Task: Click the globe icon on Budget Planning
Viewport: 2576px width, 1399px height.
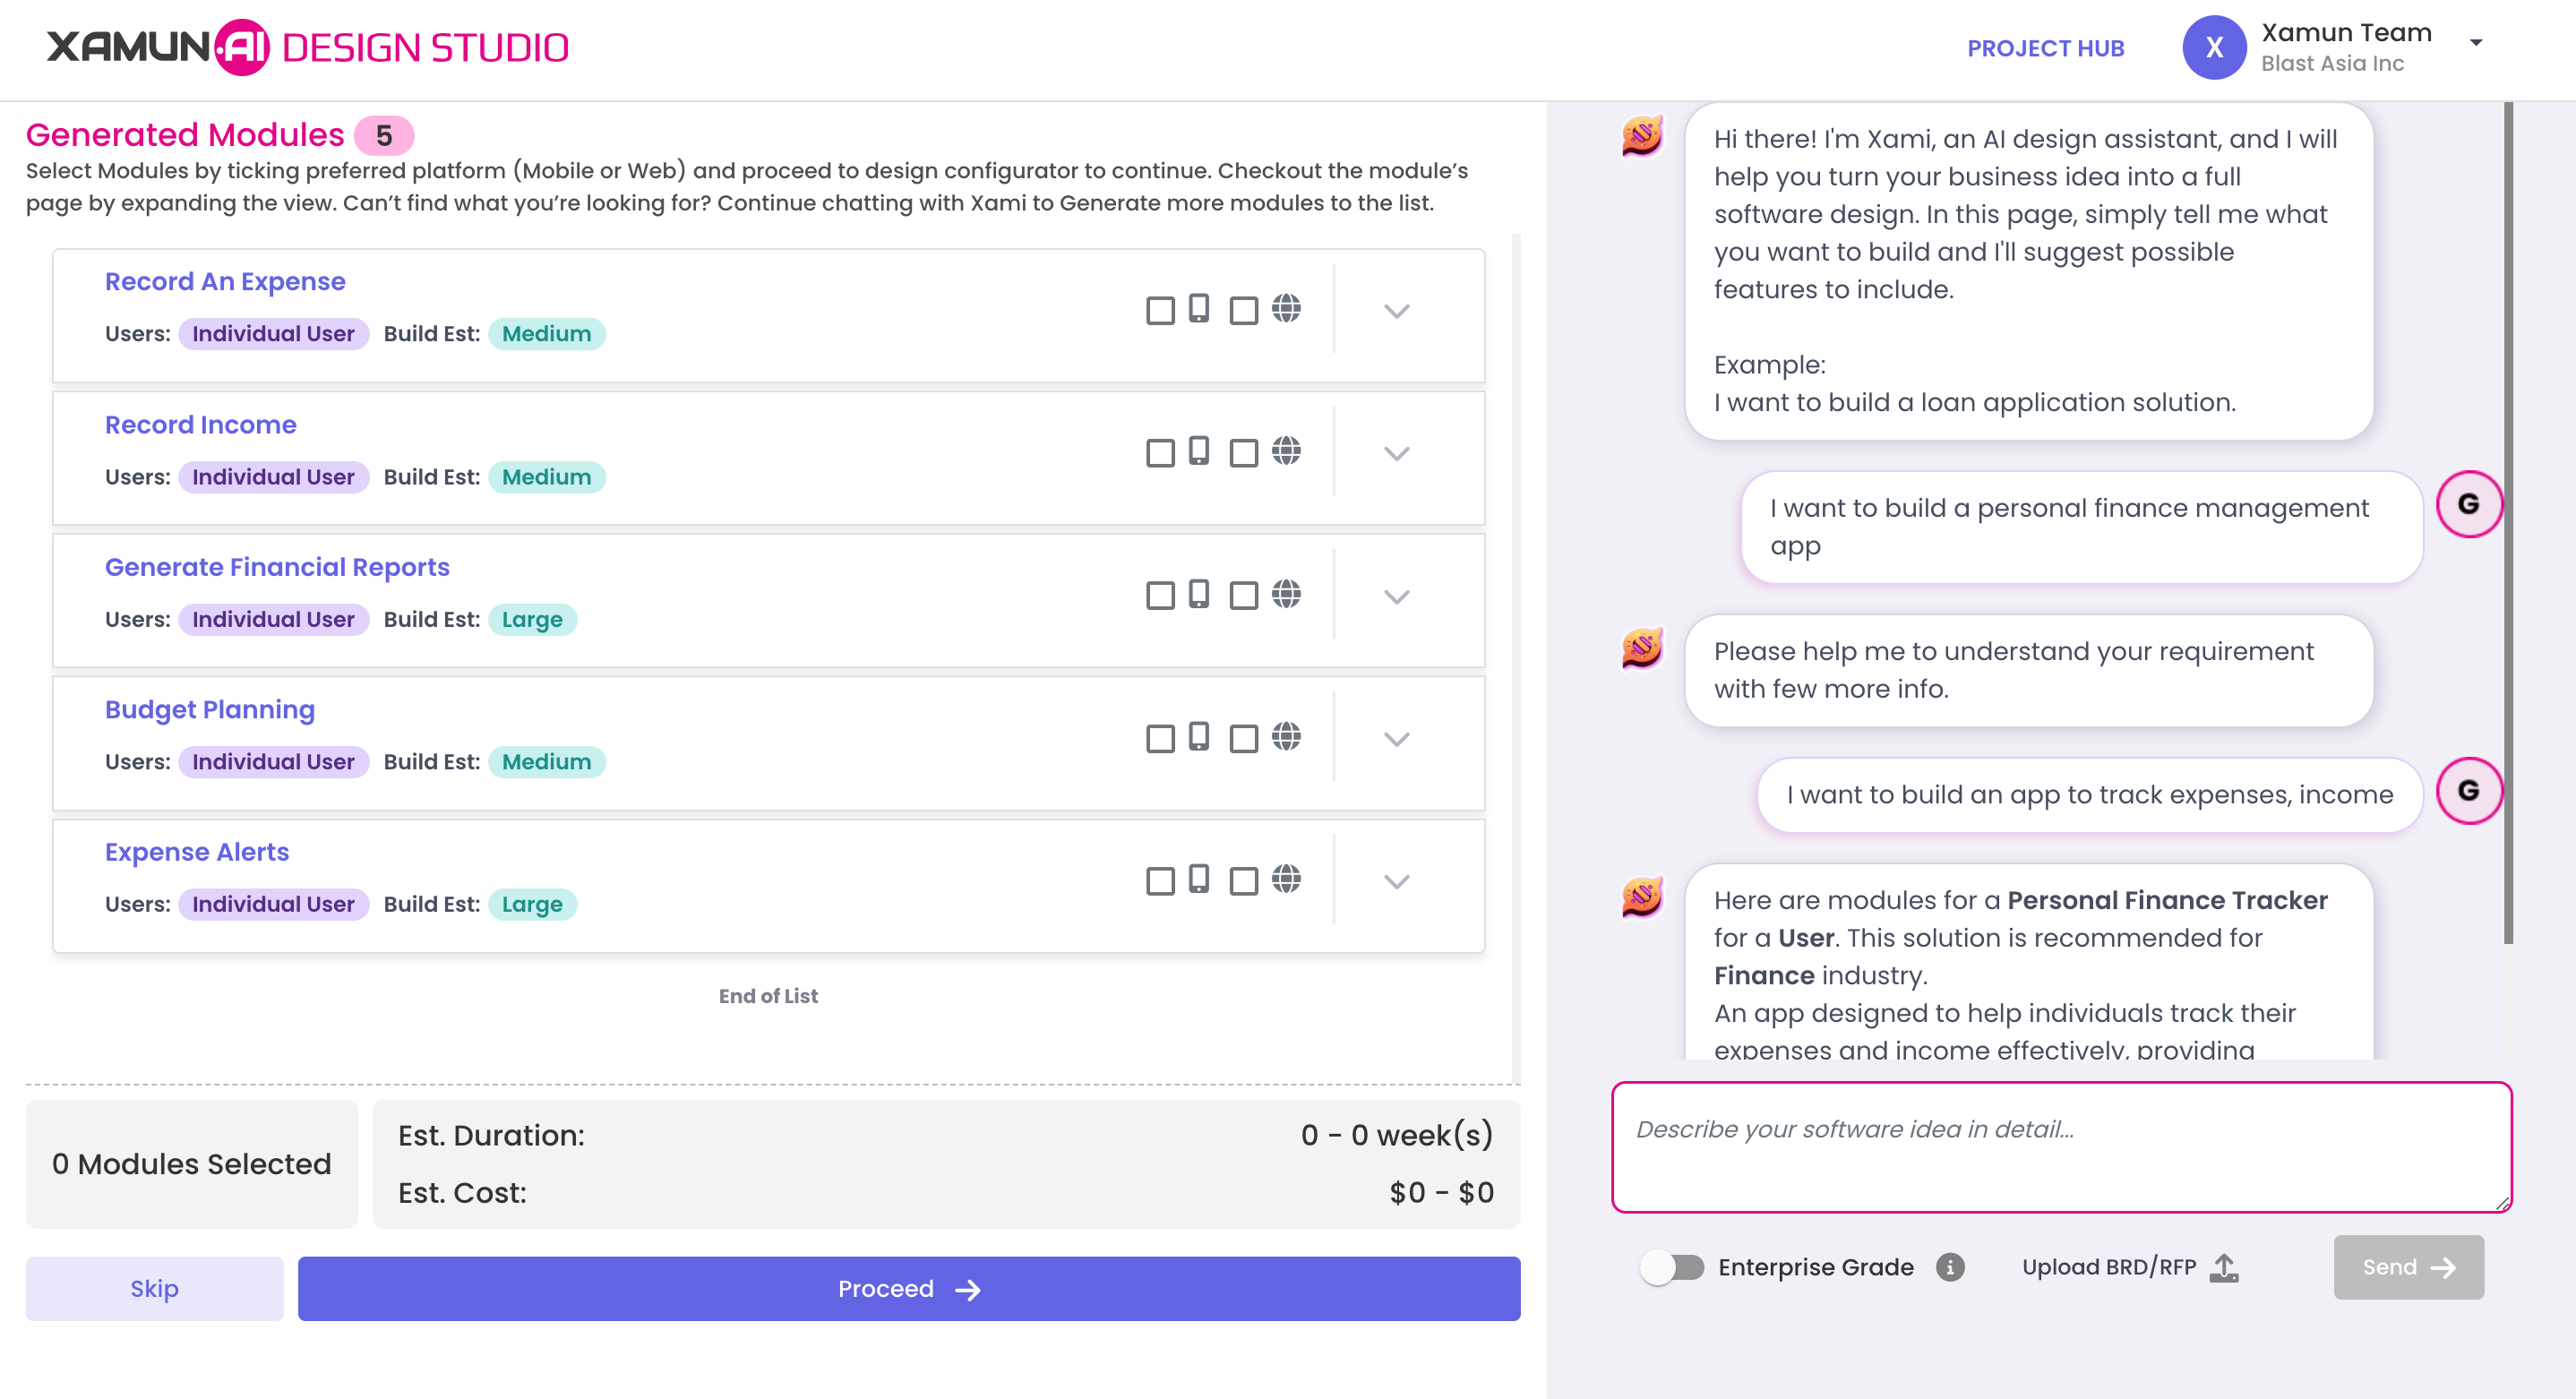Action: (x=1286, y=737)
